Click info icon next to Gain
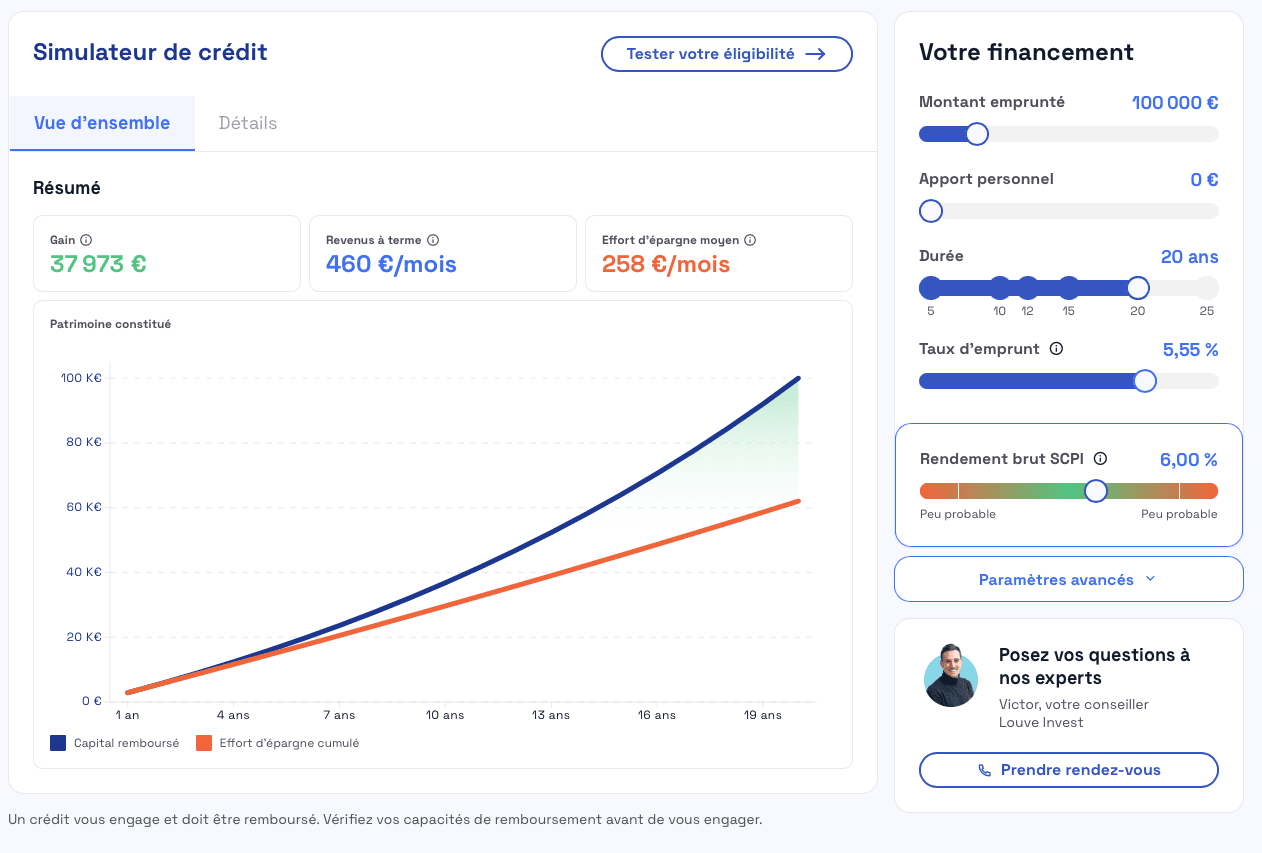 pyautogui.click(x=86, y=240)
